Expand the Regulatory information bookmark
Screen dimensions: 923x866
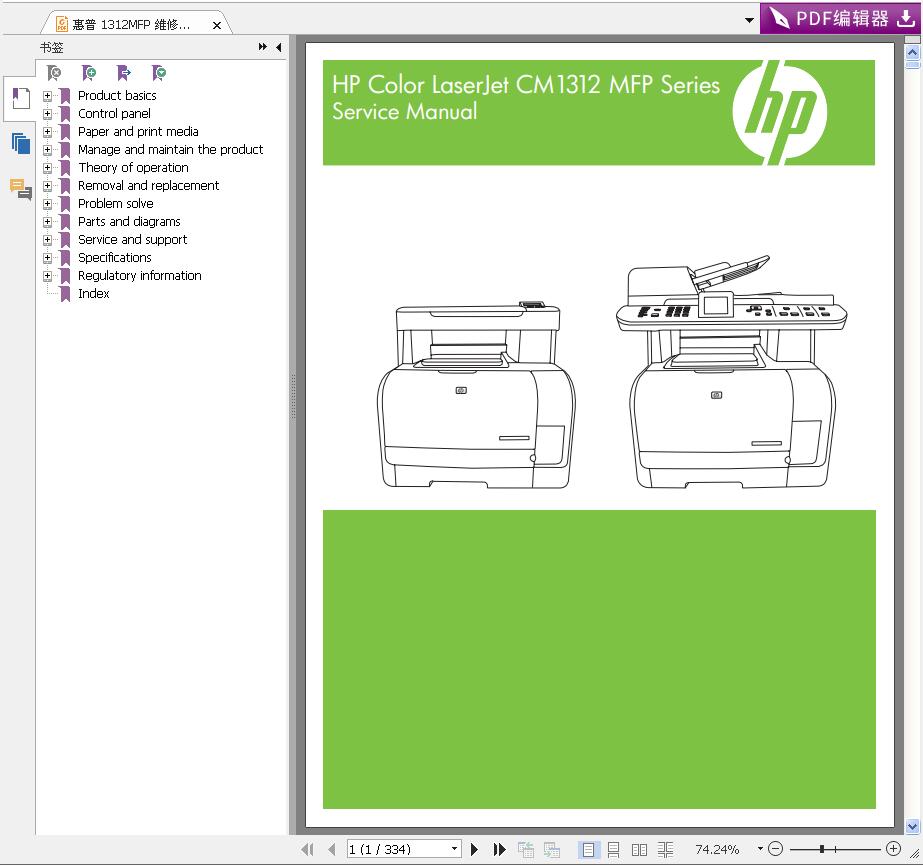[47, 276]
